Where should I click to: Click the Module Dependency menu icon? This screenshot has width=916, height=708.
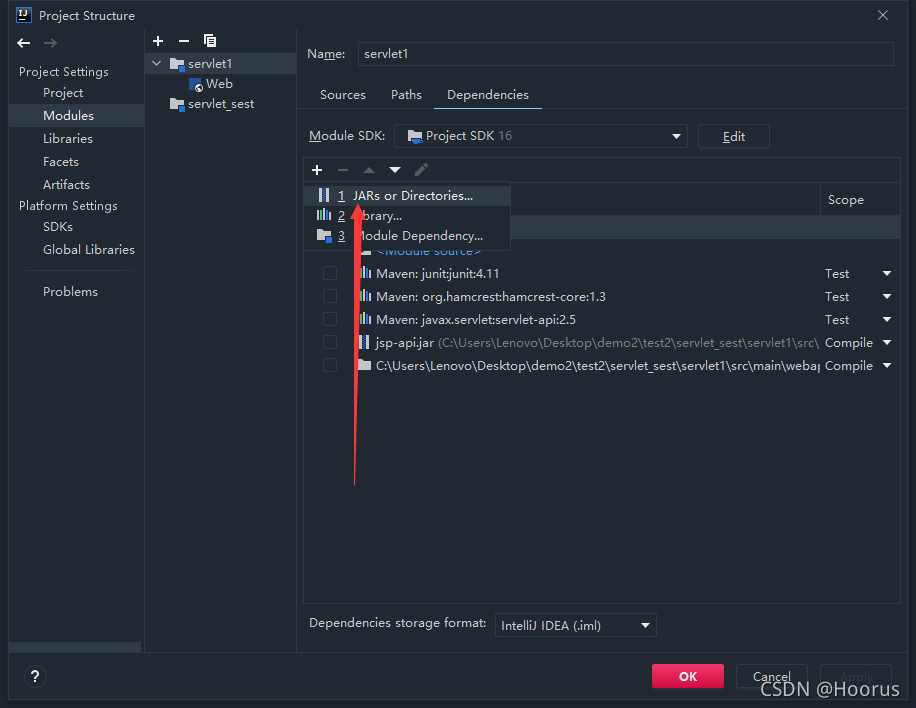[x=324, y=235]
